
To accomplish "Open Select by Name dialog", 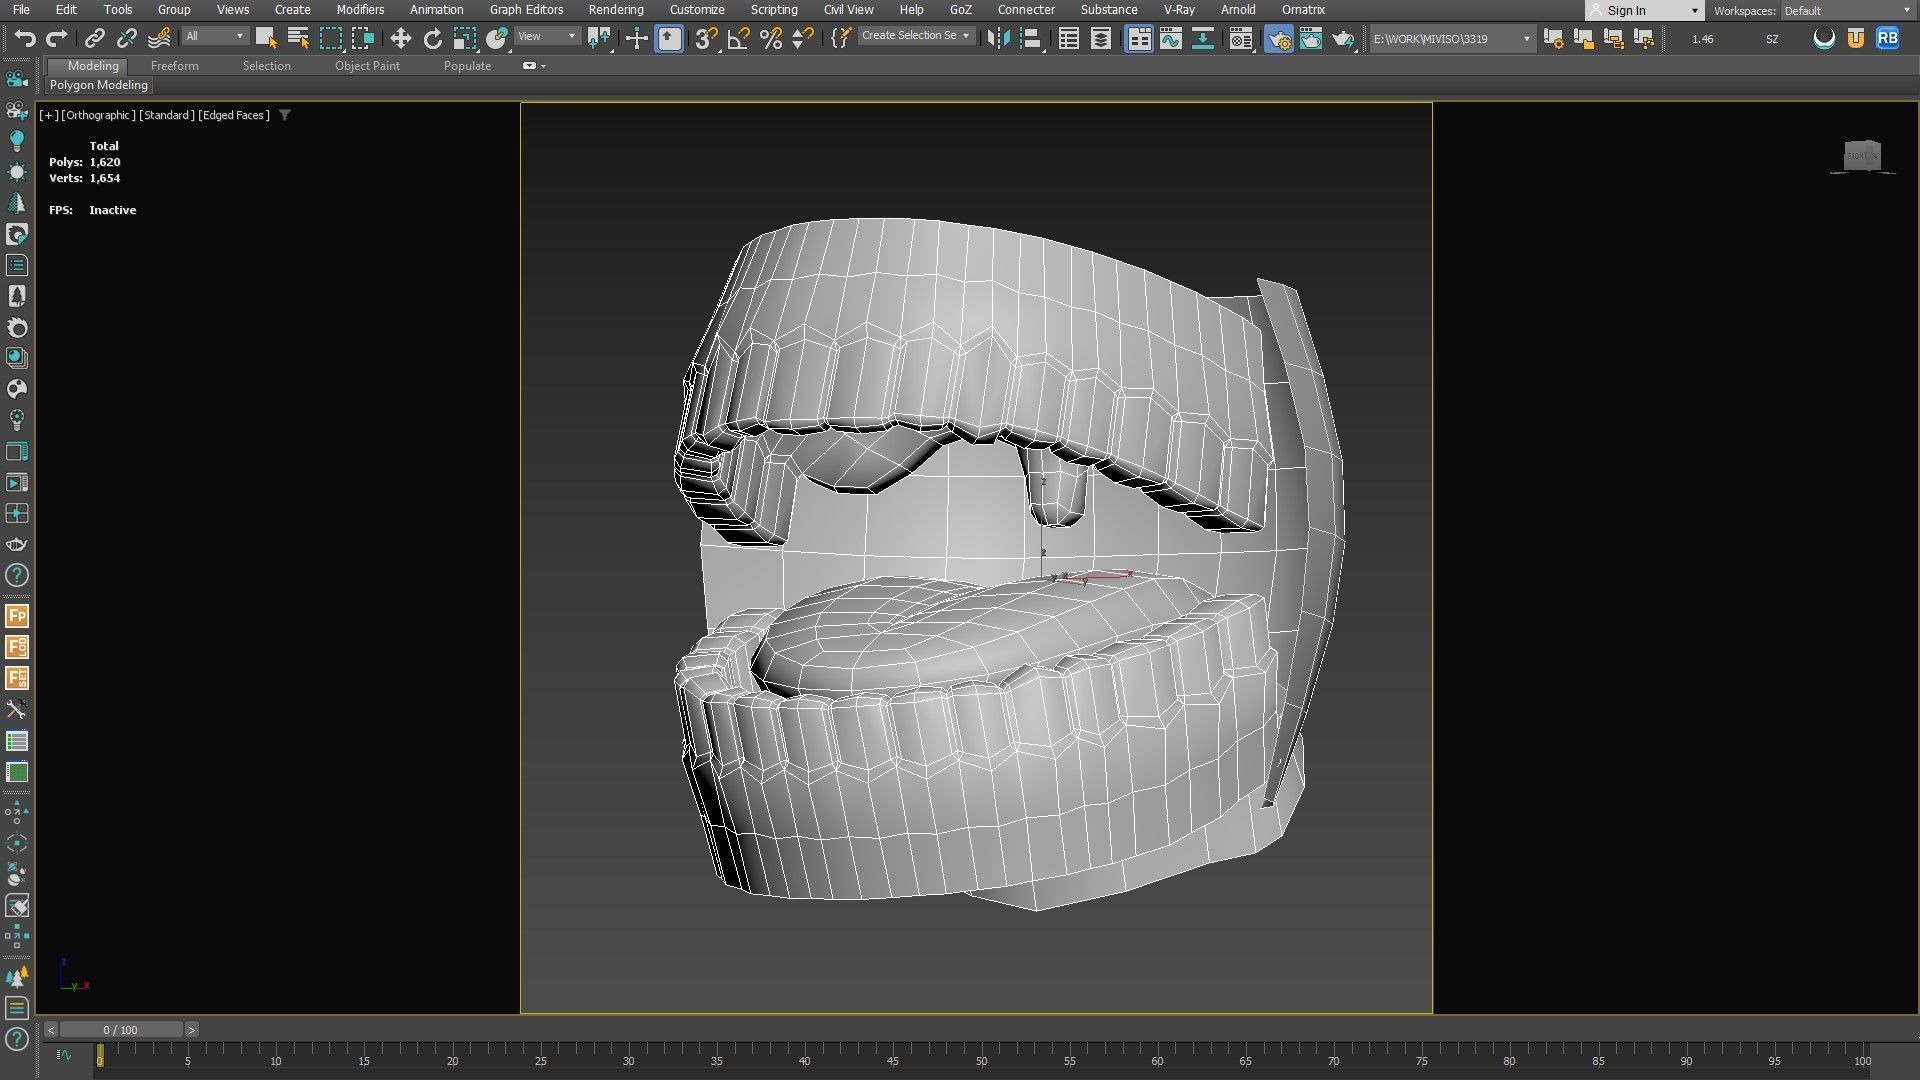I will (298, 39).
